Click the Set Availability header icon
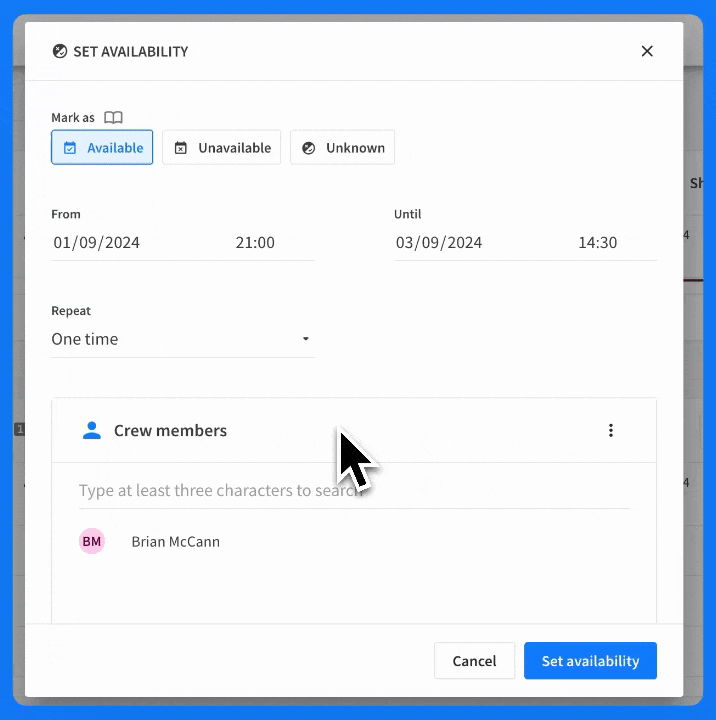Screen dimensions: 716x720 pyautogui.click(x=60, y=51)
